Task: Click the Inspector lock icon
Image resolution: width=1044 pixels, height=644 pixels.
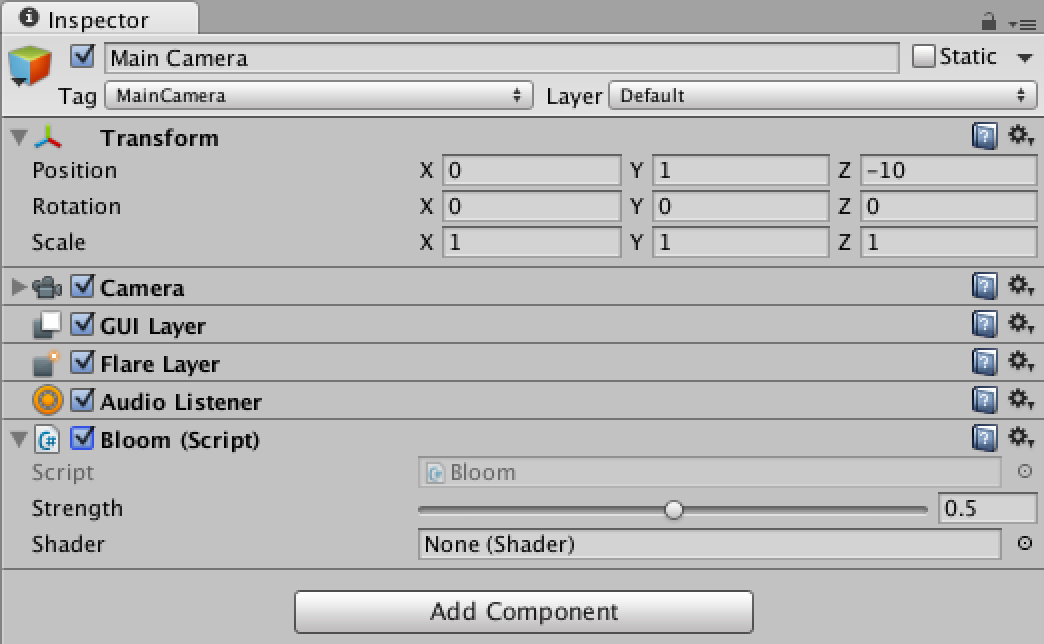Action: (989, 21)
